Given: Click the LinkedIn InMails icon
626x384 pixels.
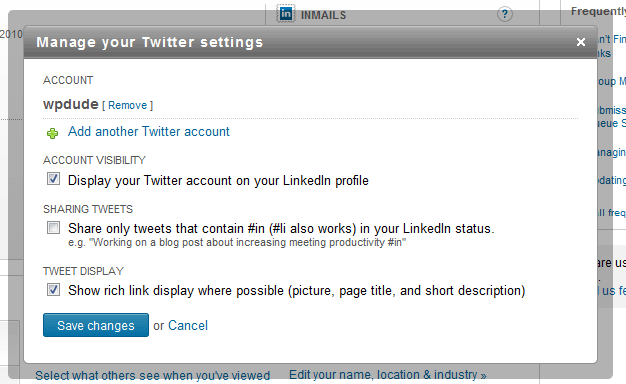Looking at the screenshot, I should (x=286, y=14).
